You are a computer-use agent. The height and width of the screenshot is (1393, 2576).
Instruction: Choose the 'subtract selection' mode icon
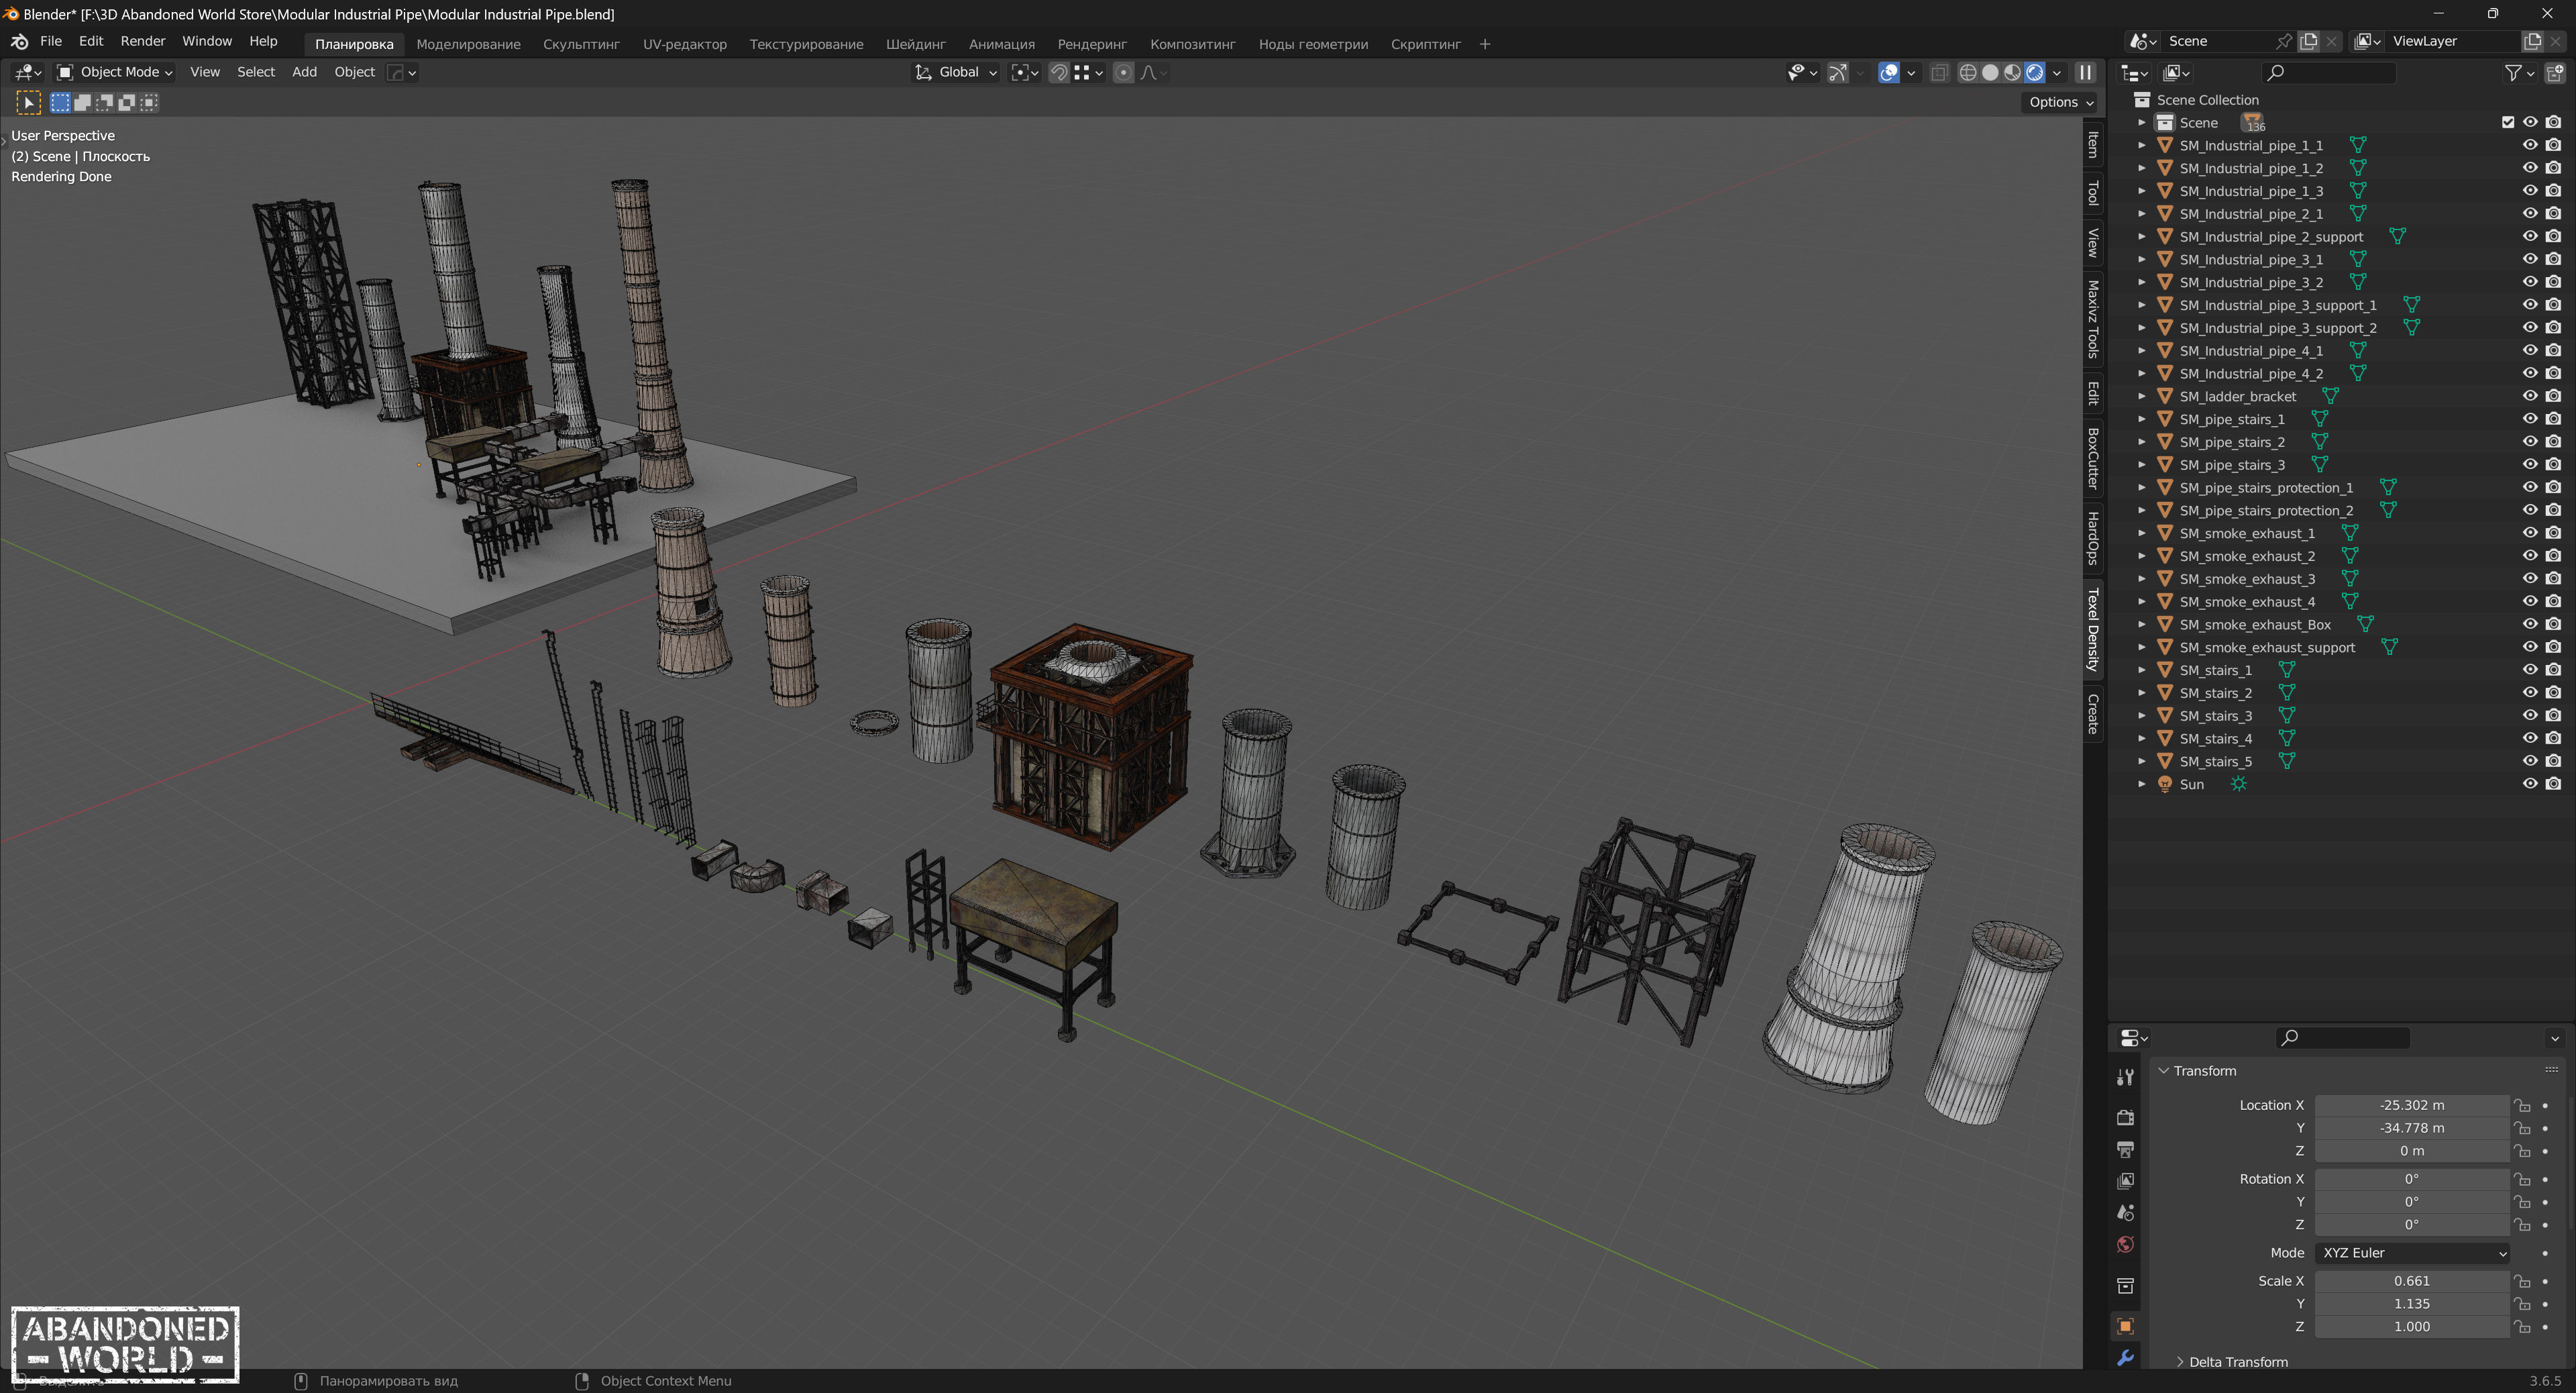coord(104,102)
